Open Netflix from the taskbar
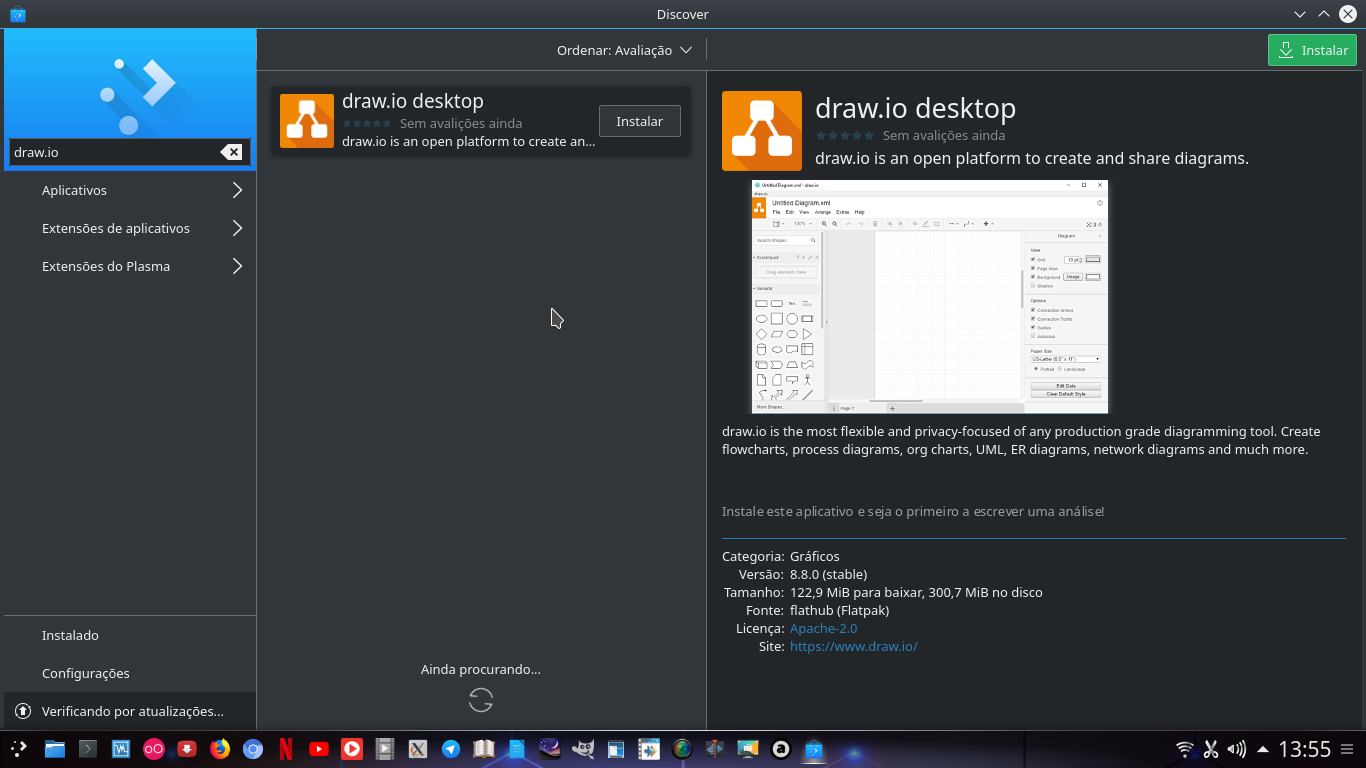 click(x=285, y=748)
